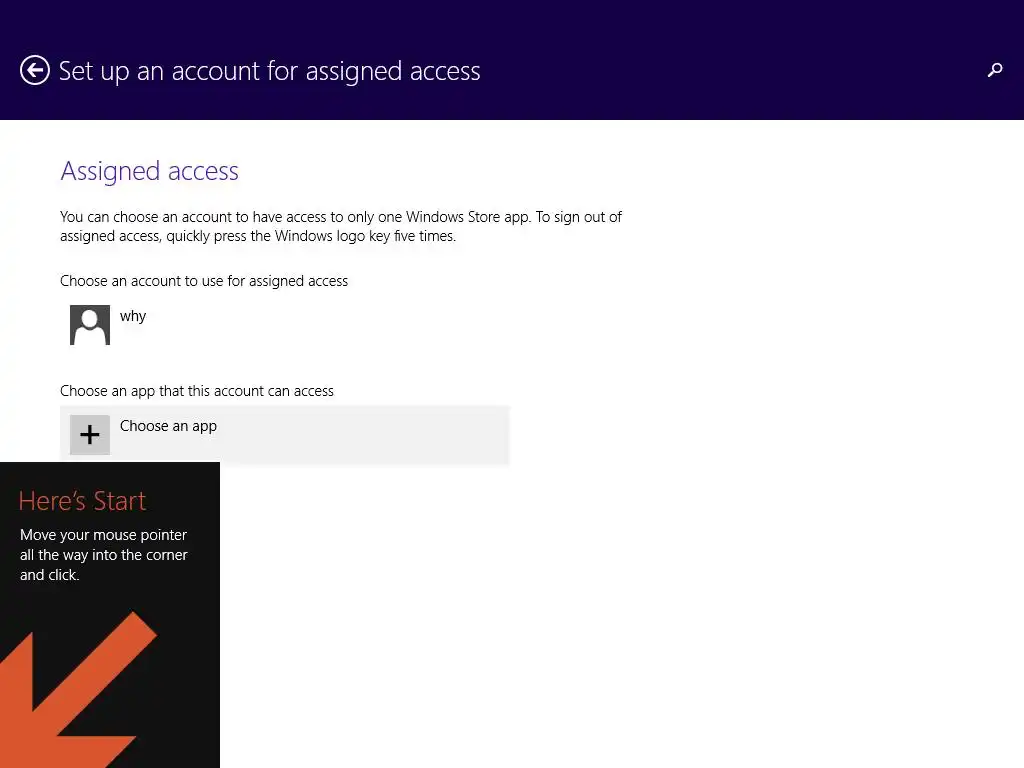This screenshot has height=768, width=1024.
Task: Click the plus icon to choose an app
Action: tap(90, 435)
